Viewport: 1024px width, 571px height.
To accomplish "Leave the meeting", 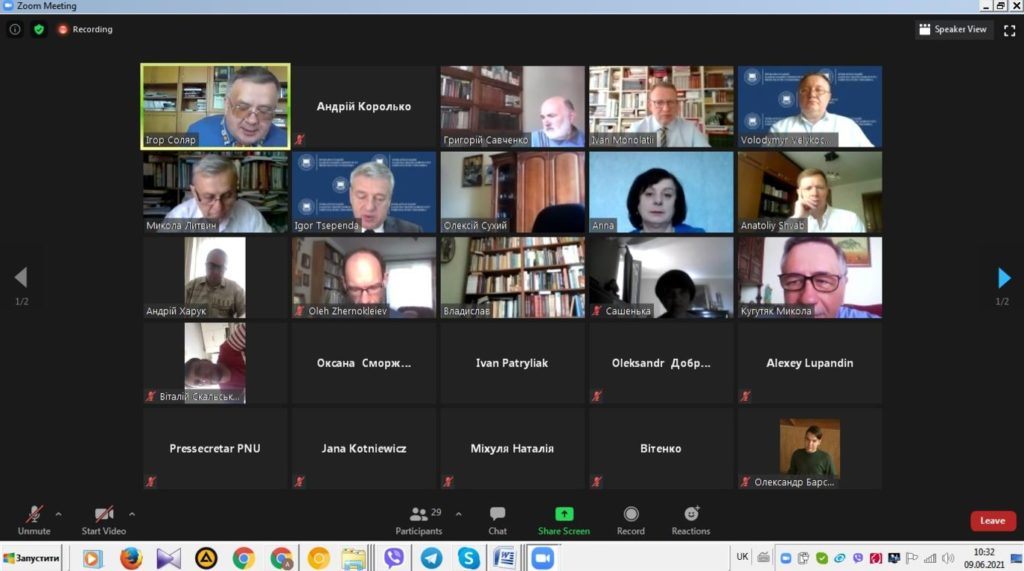I will coord(992,521).
